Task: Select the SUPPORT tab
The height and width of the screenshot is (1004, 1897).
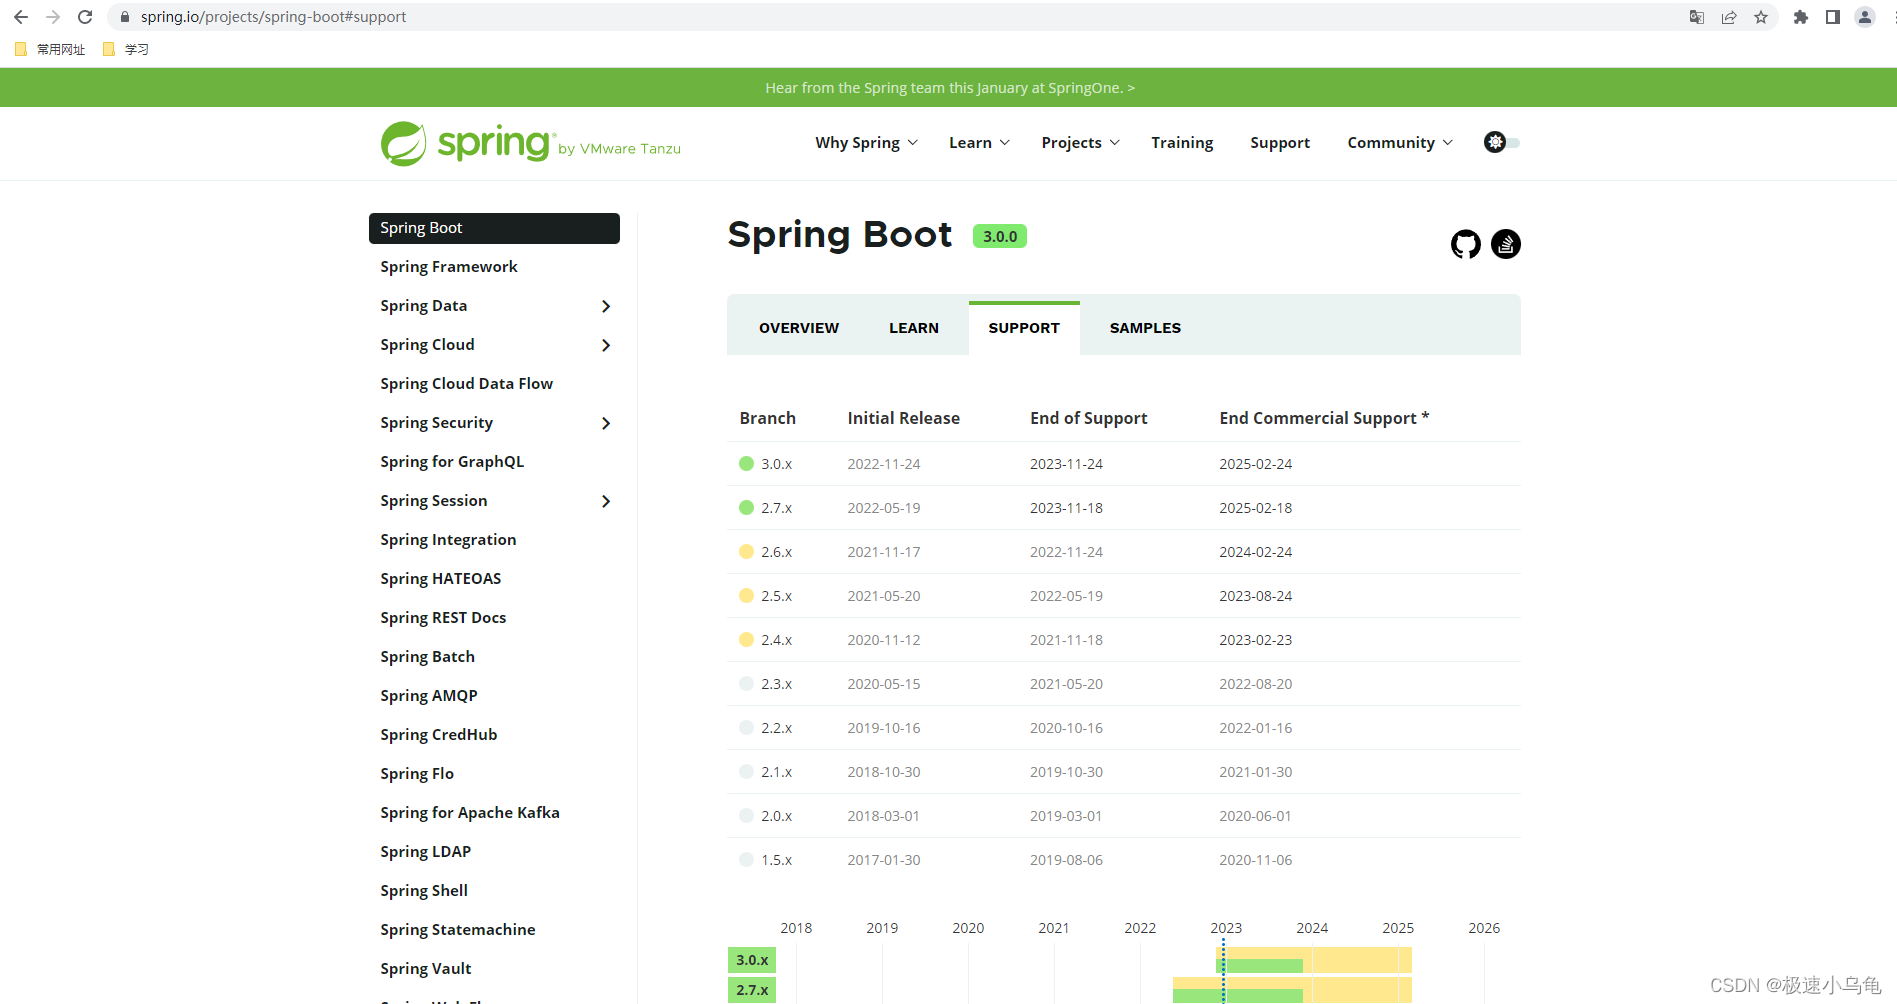Action: coord(1024,328)
